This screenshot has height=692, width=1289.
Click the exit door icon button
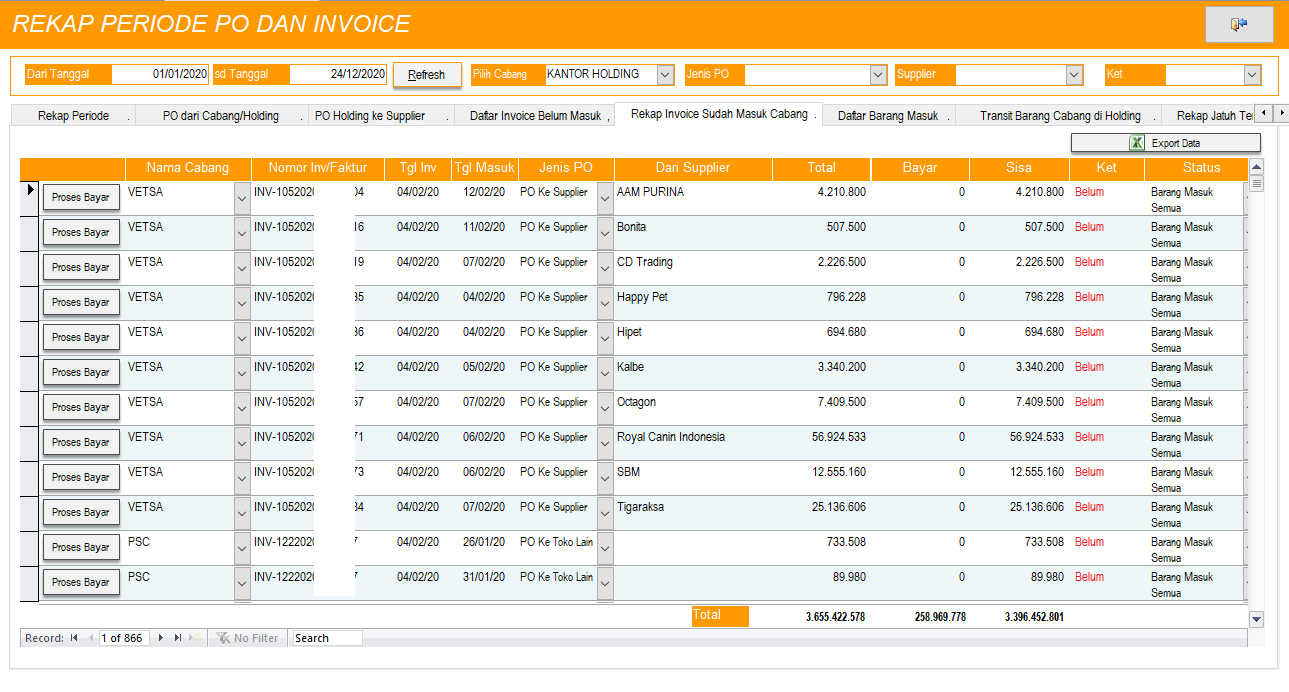[x=1239, y=25]
